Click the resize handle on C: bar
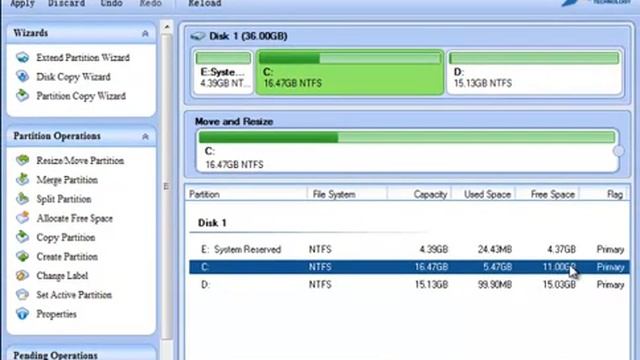Screen dimensions: 640x360 click(618, 151)
